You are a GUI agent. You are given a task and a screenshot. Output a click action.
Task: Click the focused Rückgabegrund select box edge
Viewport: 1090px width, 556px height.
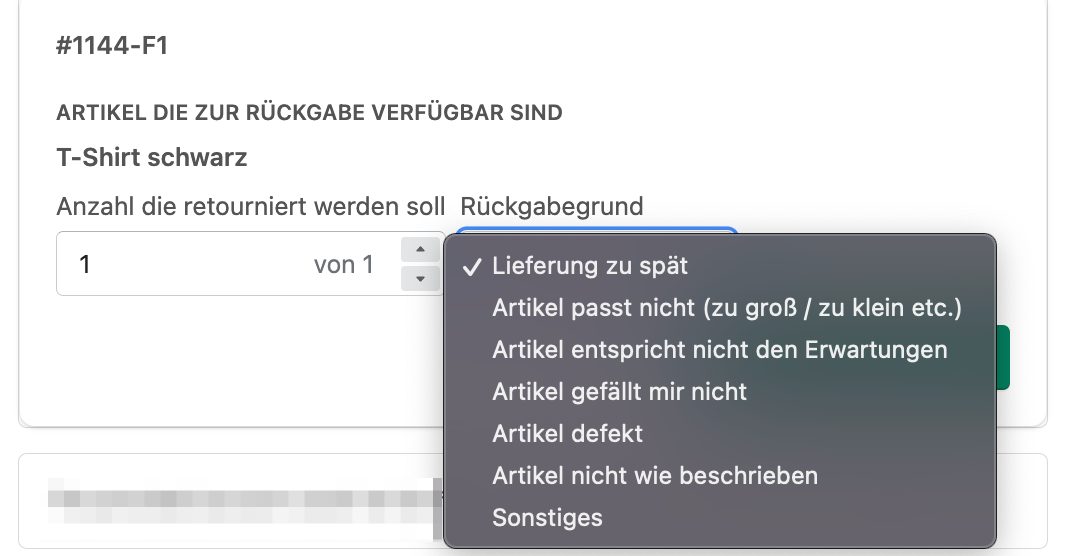pyautogui.click(x=596, y=230)
